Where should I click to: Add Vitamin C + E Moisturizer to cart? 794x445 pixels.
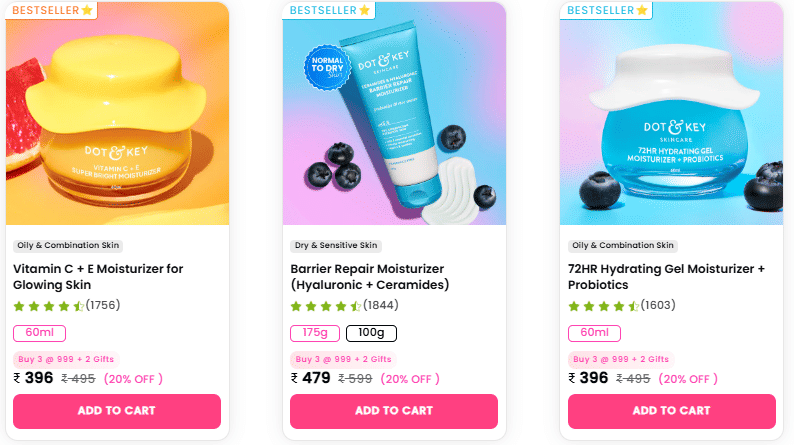pyautogui.click(x=117, y=411)
